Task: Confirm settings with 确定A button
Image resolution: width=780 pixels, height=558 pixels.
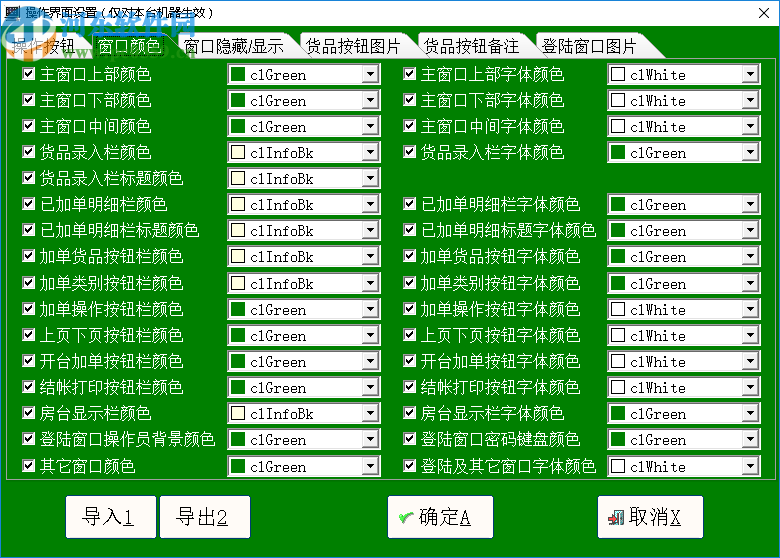Action: tap(440, 517)
